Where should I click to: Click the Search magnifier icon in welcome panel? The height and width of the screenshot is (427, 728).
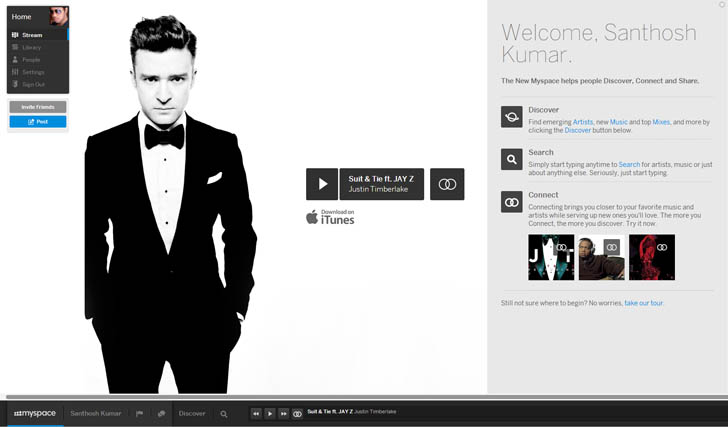pyautogui.click(x=512, y=159)
